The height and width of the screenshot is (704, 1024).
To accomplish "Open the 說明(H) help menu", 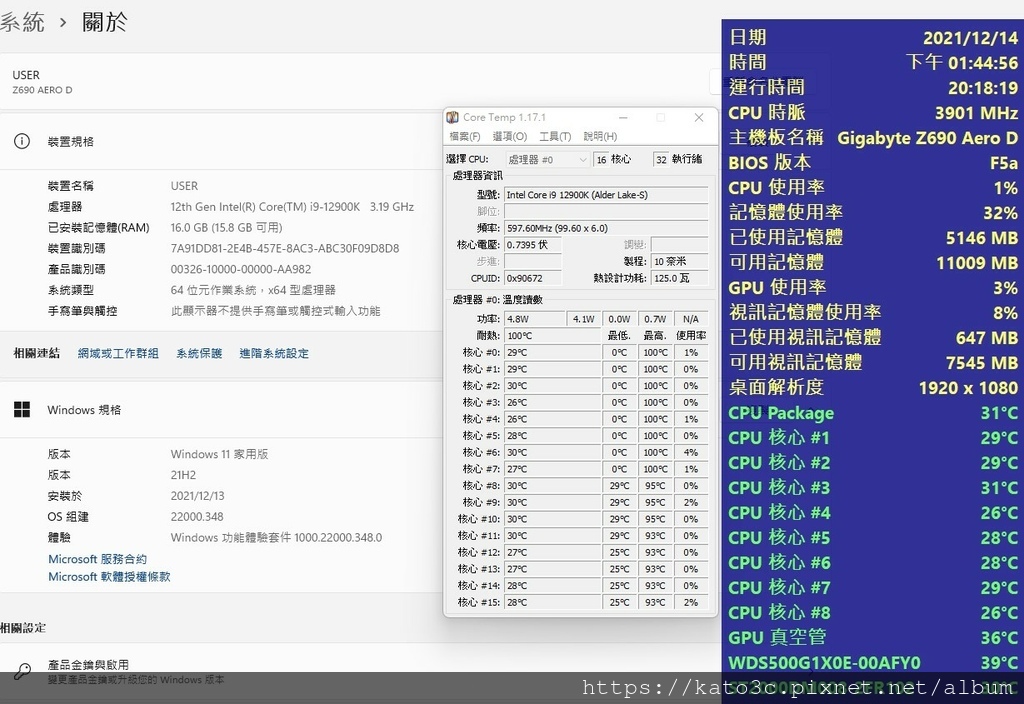I will [x=600, y=136].
